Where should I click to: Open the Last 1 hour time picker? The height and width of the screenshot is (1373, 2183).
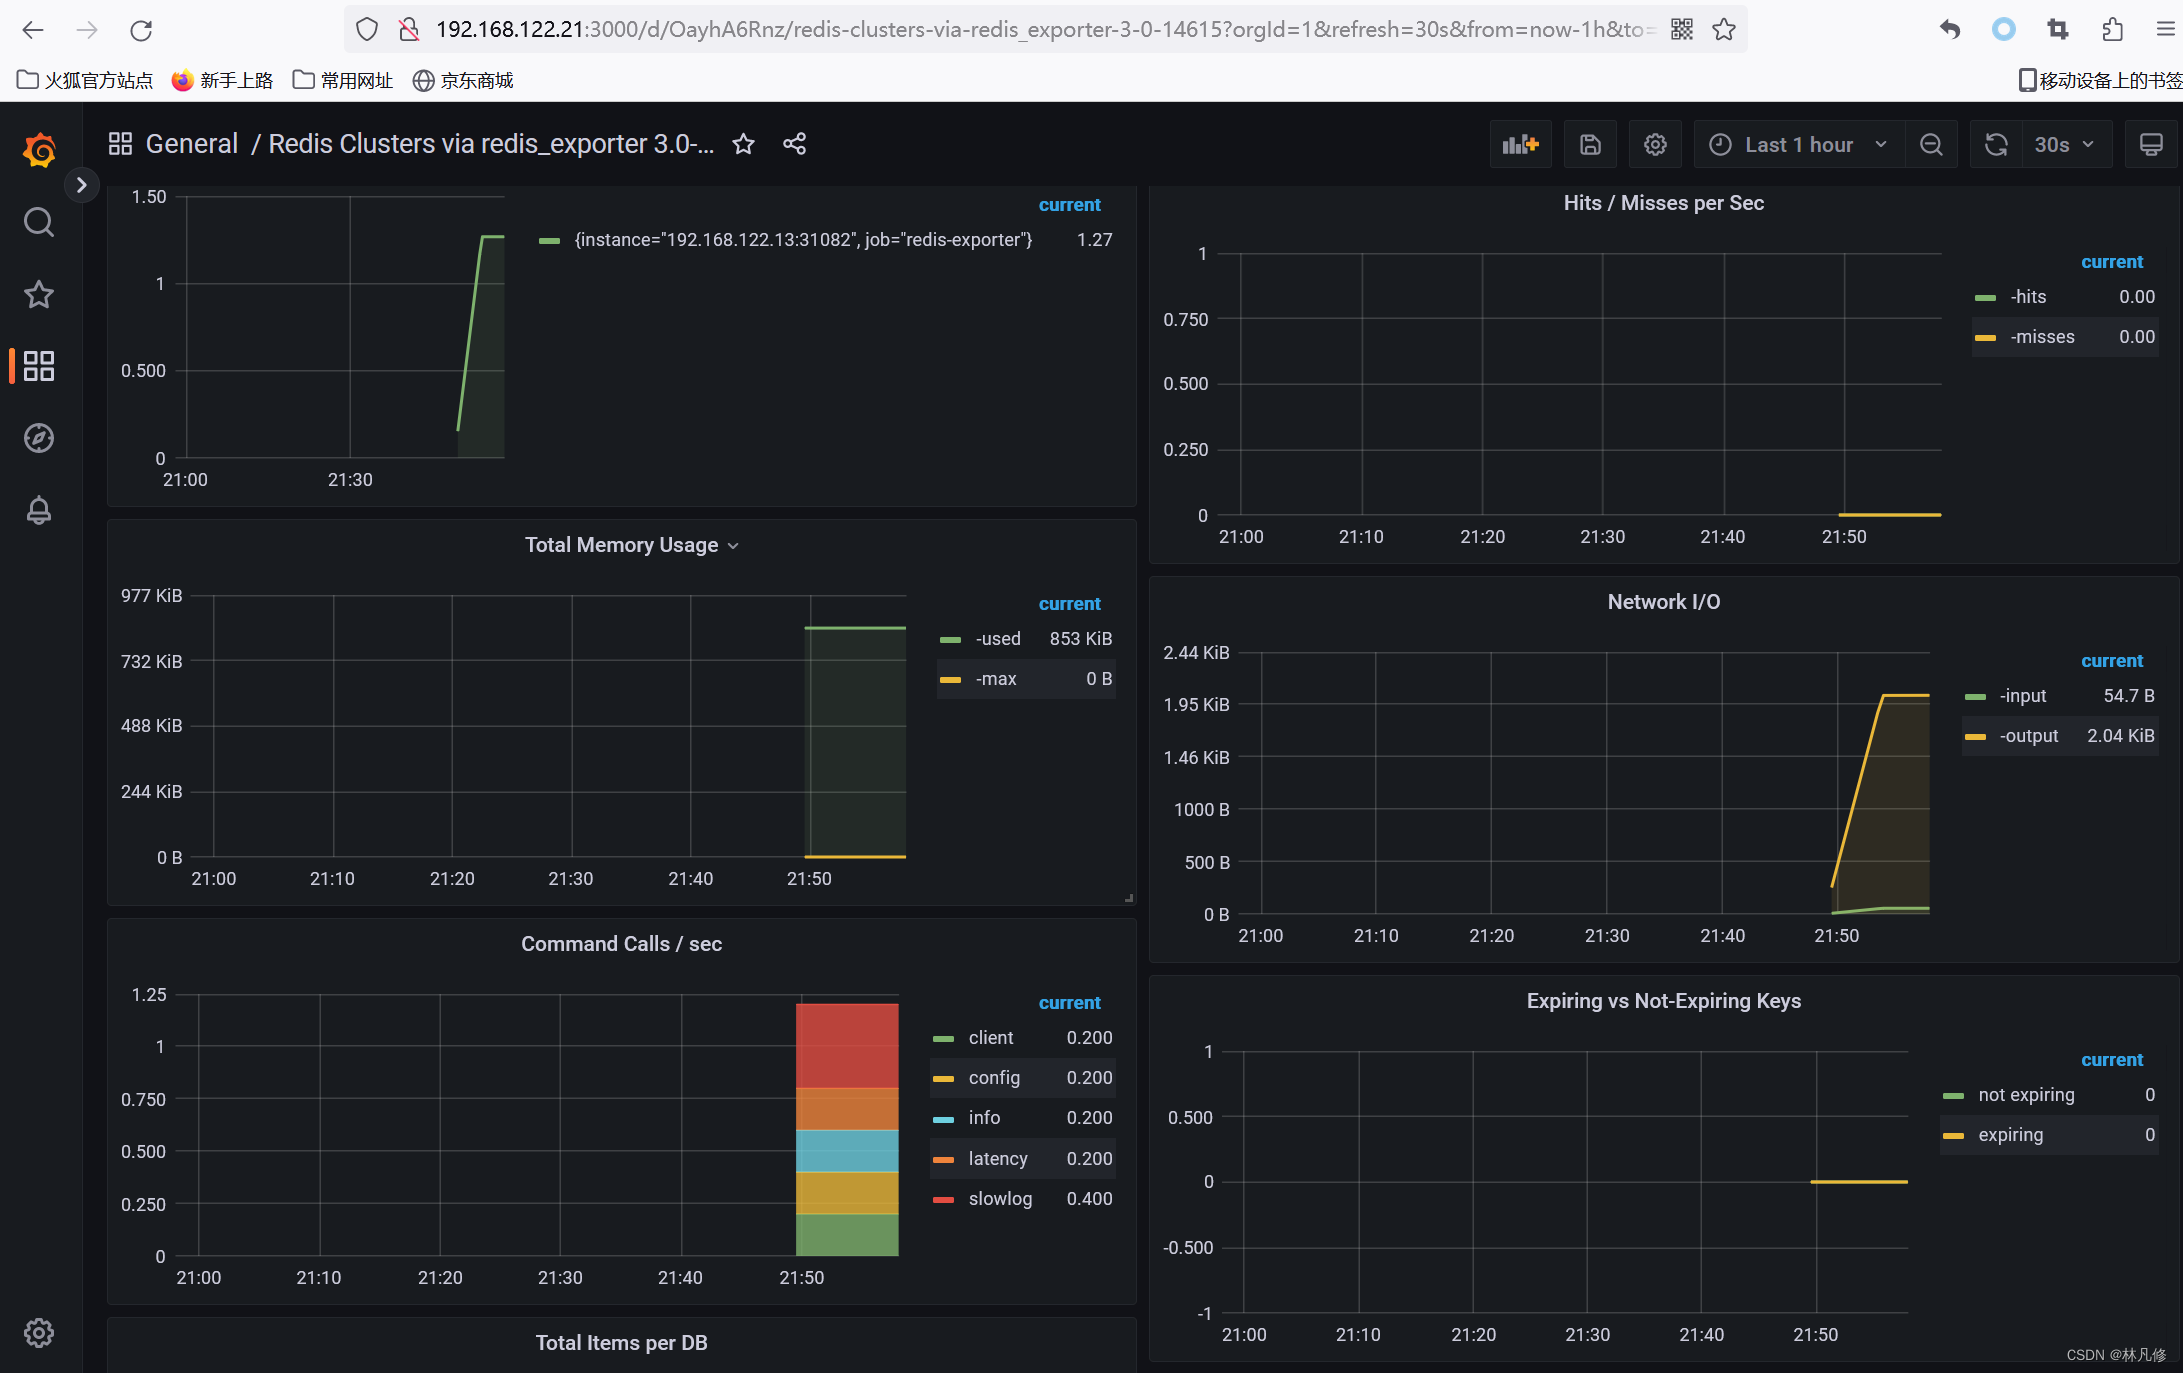point(1799,145)
